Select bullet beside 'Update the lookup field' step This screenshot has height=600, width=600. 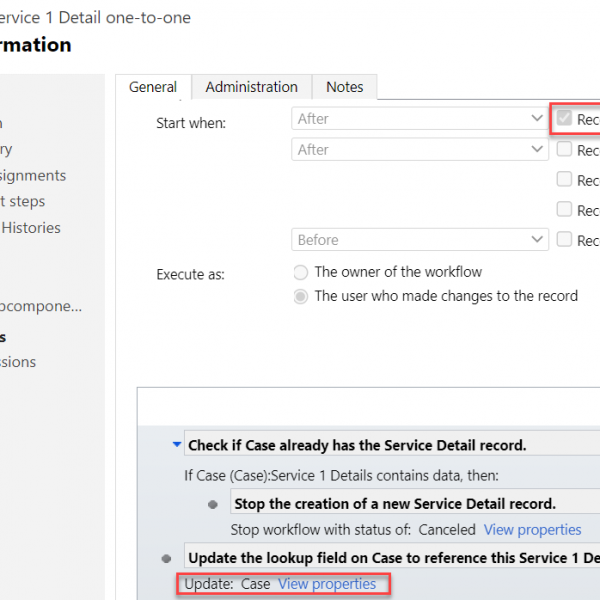point(166,557)
